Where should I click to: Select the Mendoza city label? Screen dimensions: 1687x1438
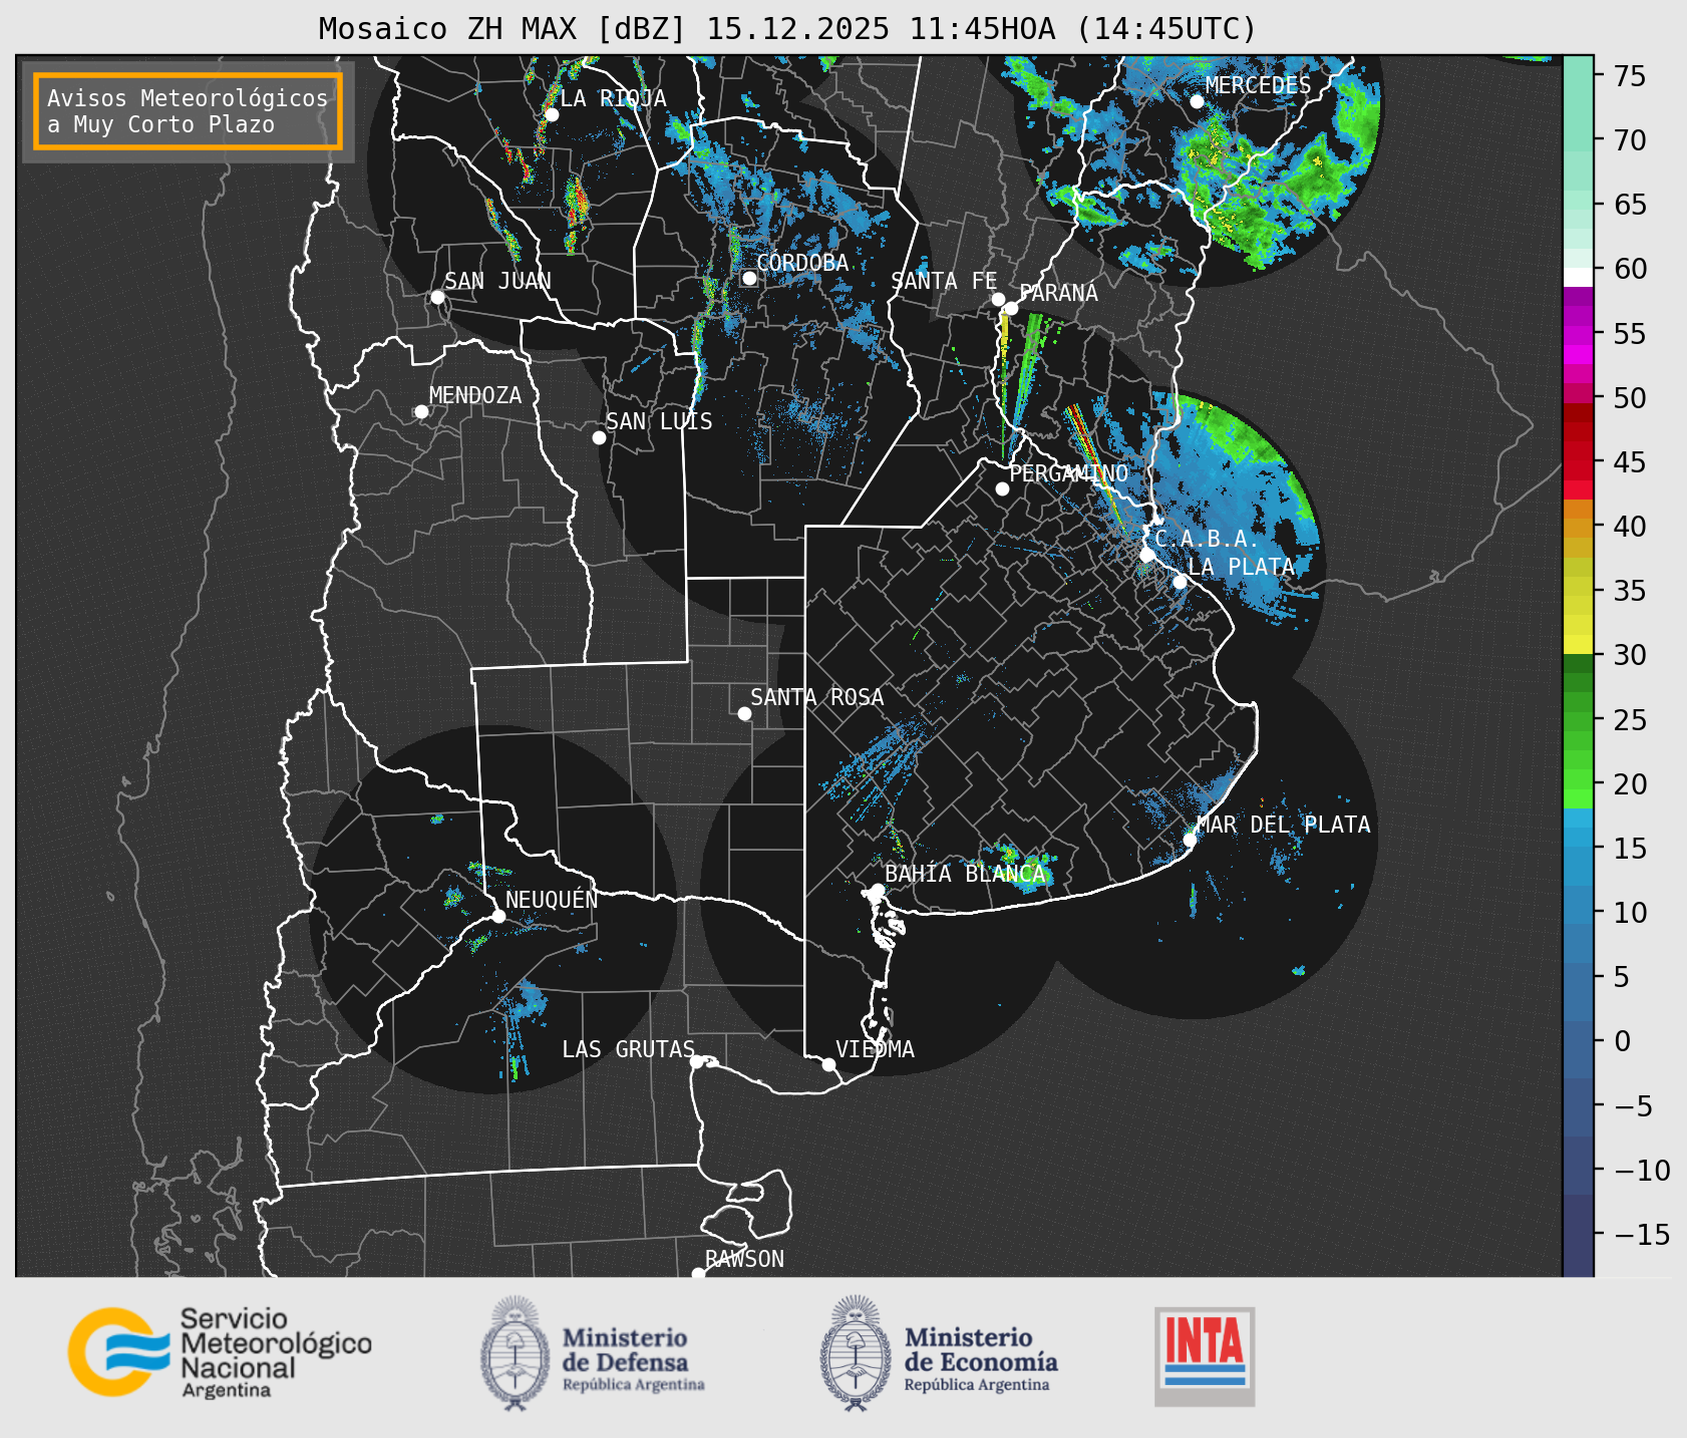[x=475, y=395]
